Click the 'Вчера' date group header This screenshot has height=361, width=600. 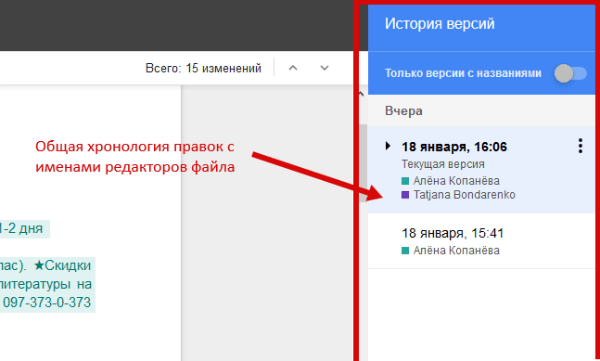pyautogui.click(x=404, y=111)
